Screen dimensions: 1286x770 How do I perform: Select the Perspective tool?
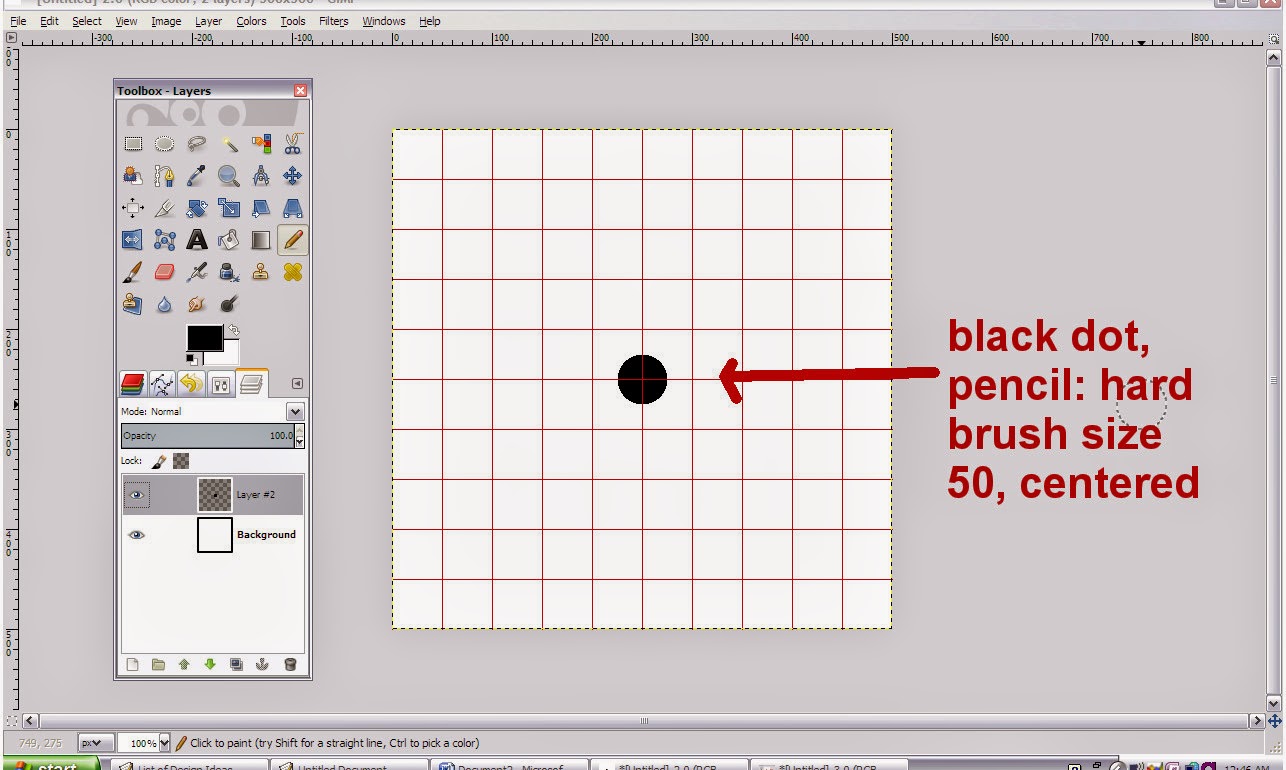[x=293, y=208]
